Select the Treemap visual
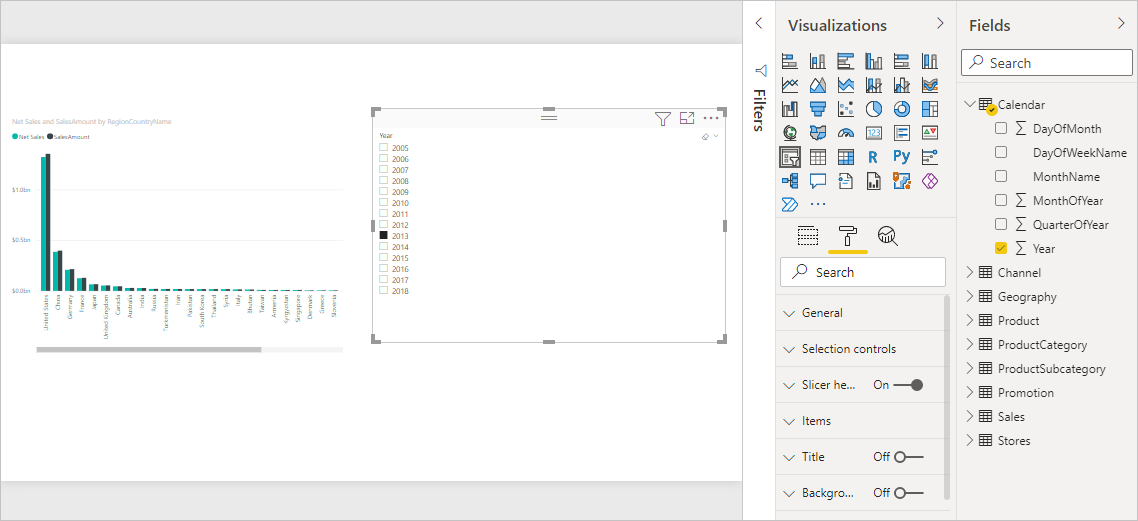1138x521 pixels. pyautogui.click(x=930, y=109)
